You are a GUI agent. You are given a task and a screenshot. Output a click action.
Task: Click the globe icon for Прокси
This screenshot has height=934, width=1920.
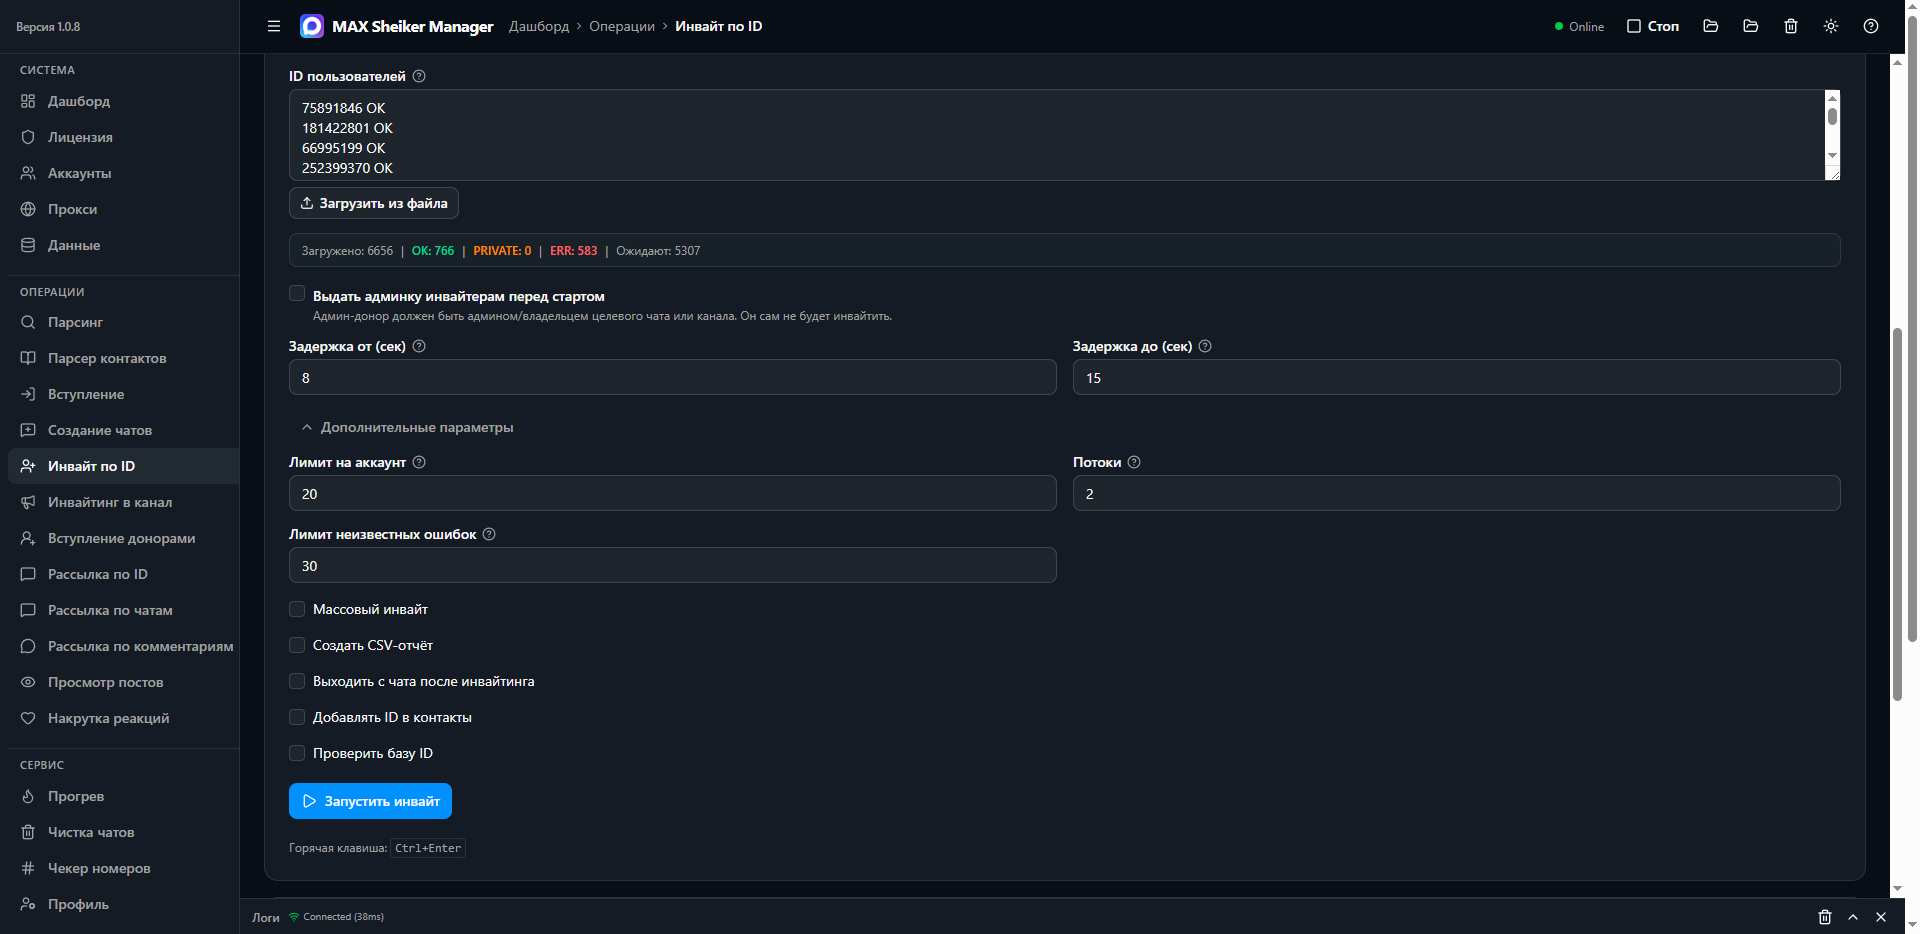[28, 209]
